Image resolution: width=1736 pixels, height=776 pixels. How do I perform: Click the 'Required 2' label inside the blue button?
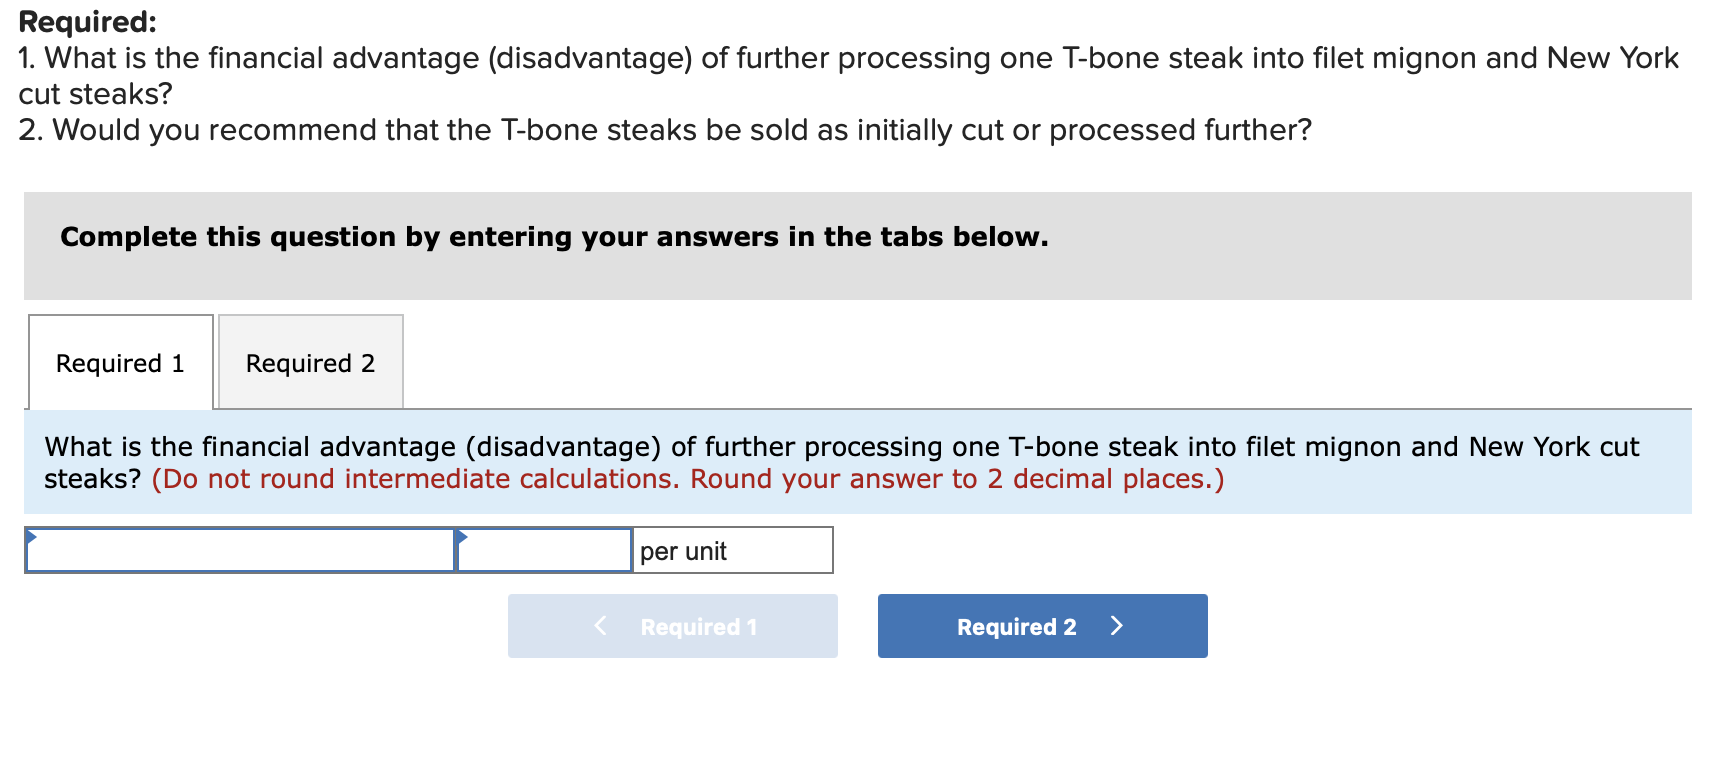[x=1016, y=627]
